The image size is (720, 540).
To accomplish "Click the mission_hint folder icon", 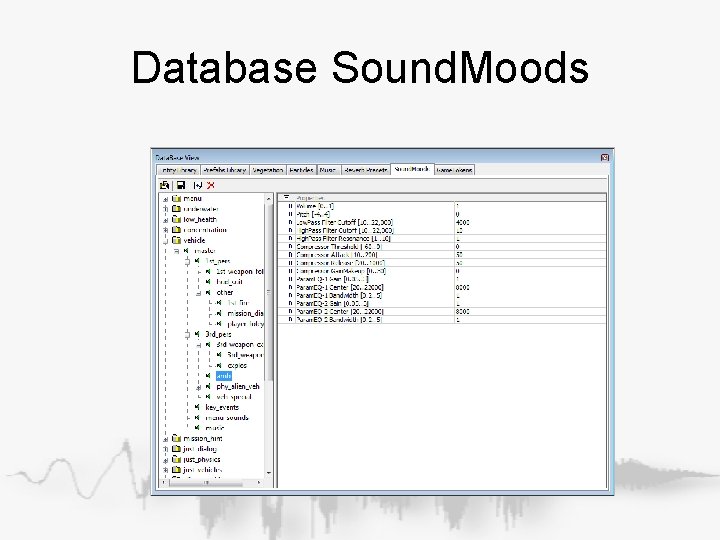I will pos(176,439).
